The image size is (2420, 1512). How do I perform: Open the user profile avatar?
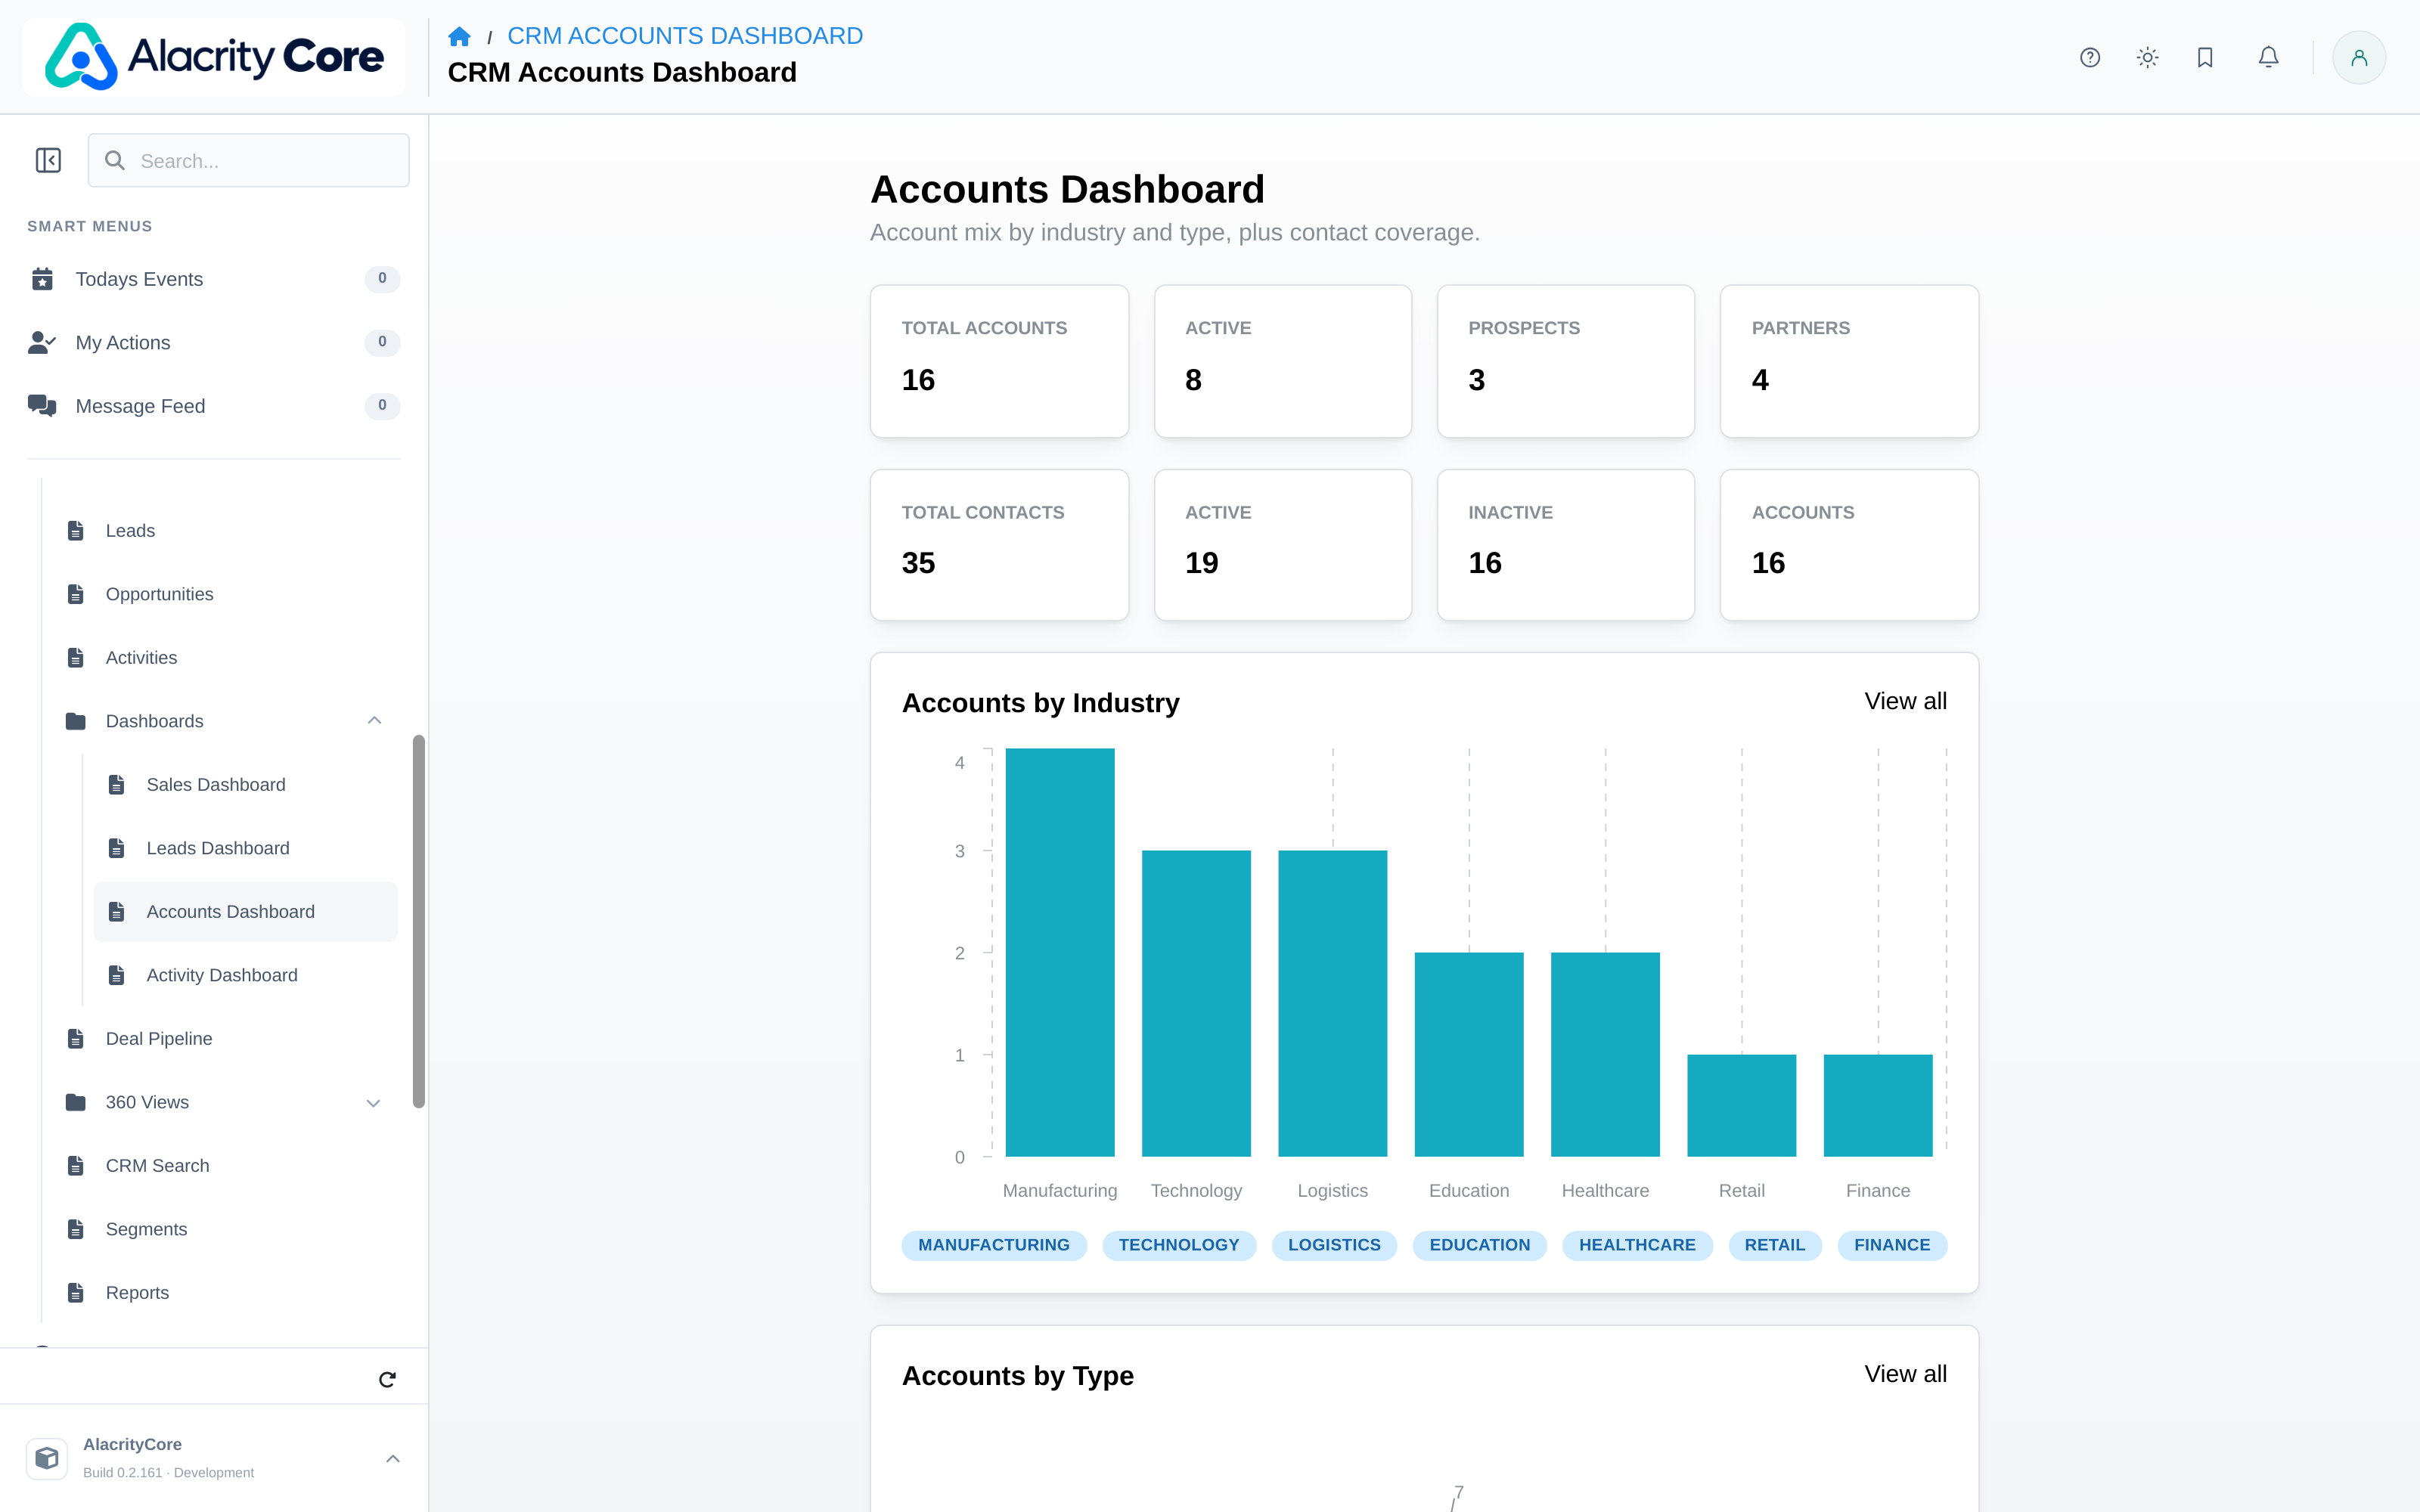pos(2358,58)
